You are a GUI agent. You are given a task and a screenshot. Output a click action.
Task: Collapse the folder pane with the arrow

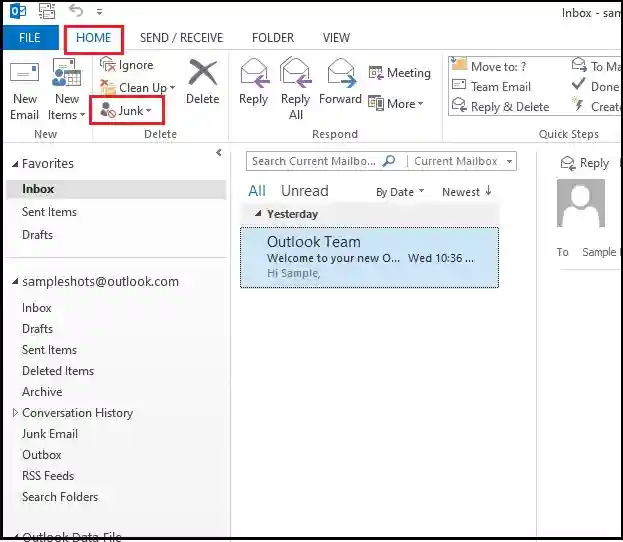pyautogui.click(x=219, y=153)
